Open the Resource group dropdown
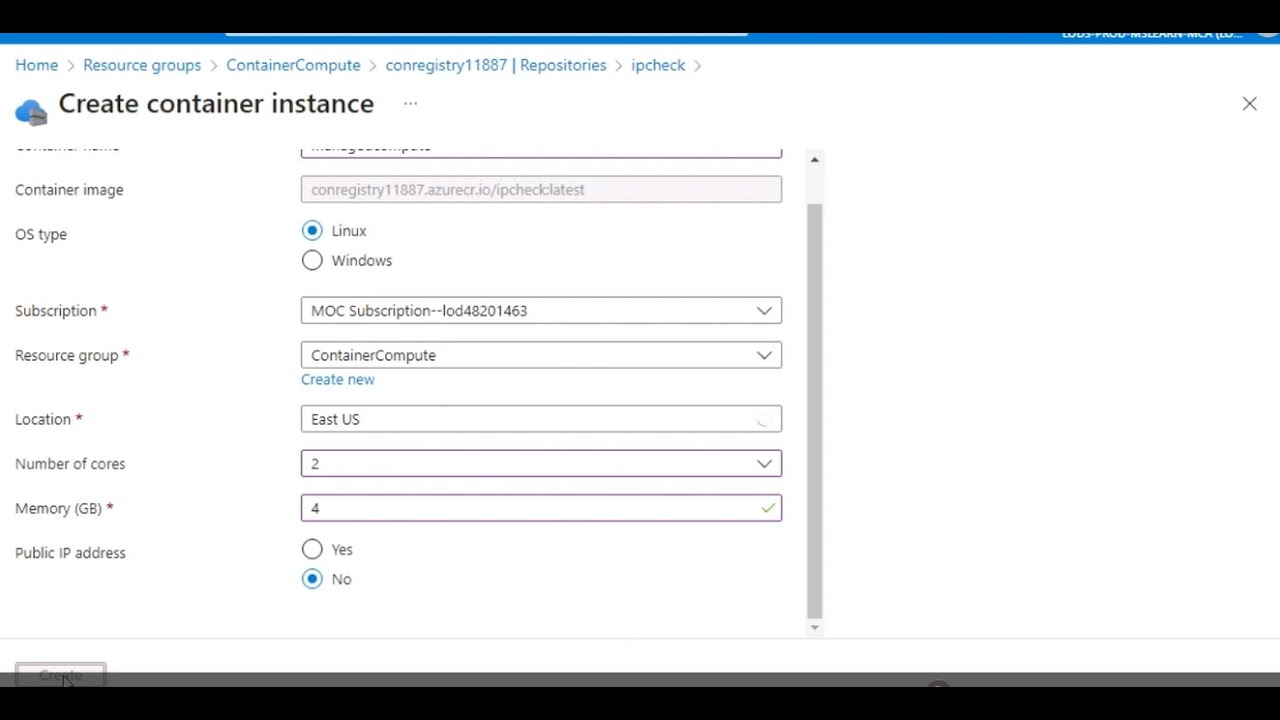 click(x=541, y=355)
